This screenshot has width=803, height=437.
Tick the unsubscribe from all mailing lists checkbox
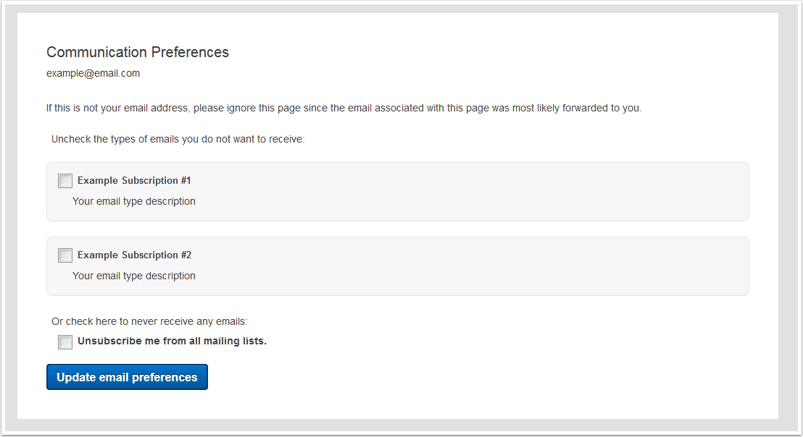click(x=65, y=342)
